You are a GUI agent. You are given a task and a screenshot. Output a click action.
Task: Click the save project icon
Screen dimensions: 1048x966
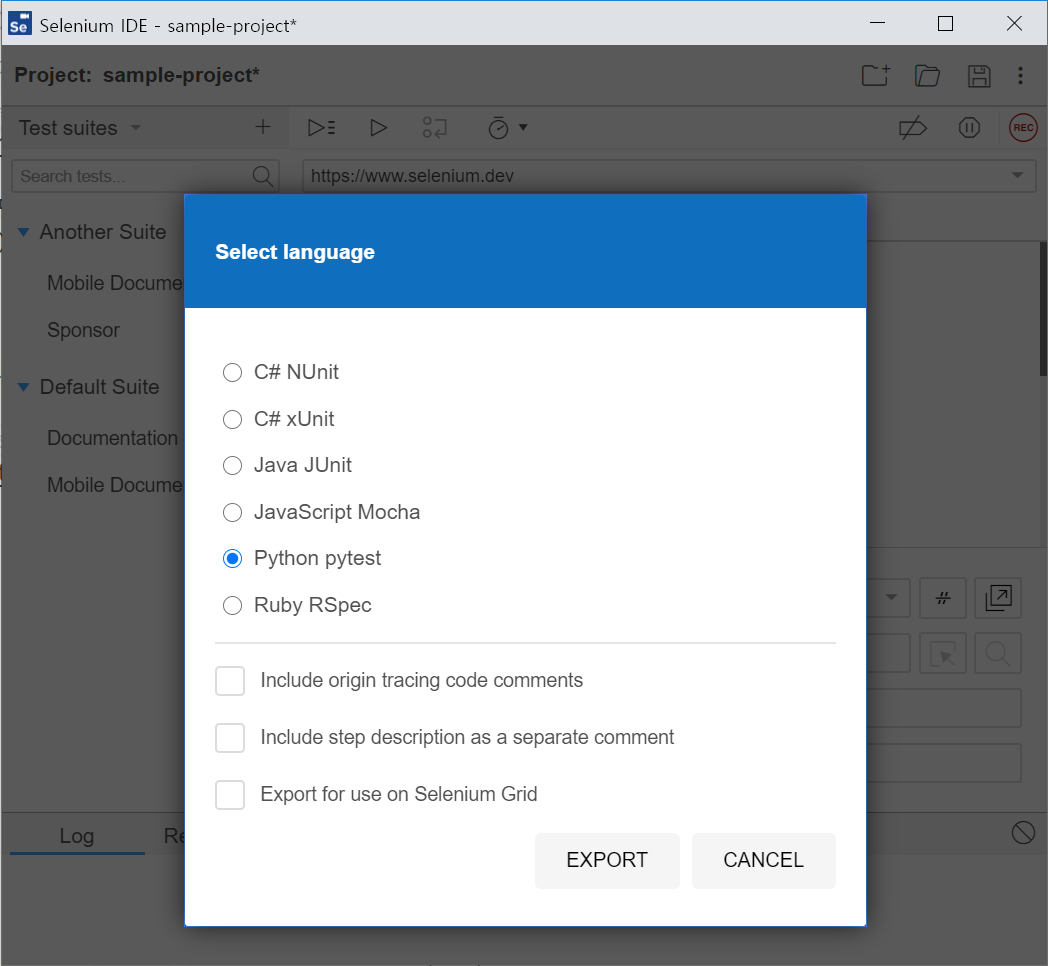pos(979,76)
